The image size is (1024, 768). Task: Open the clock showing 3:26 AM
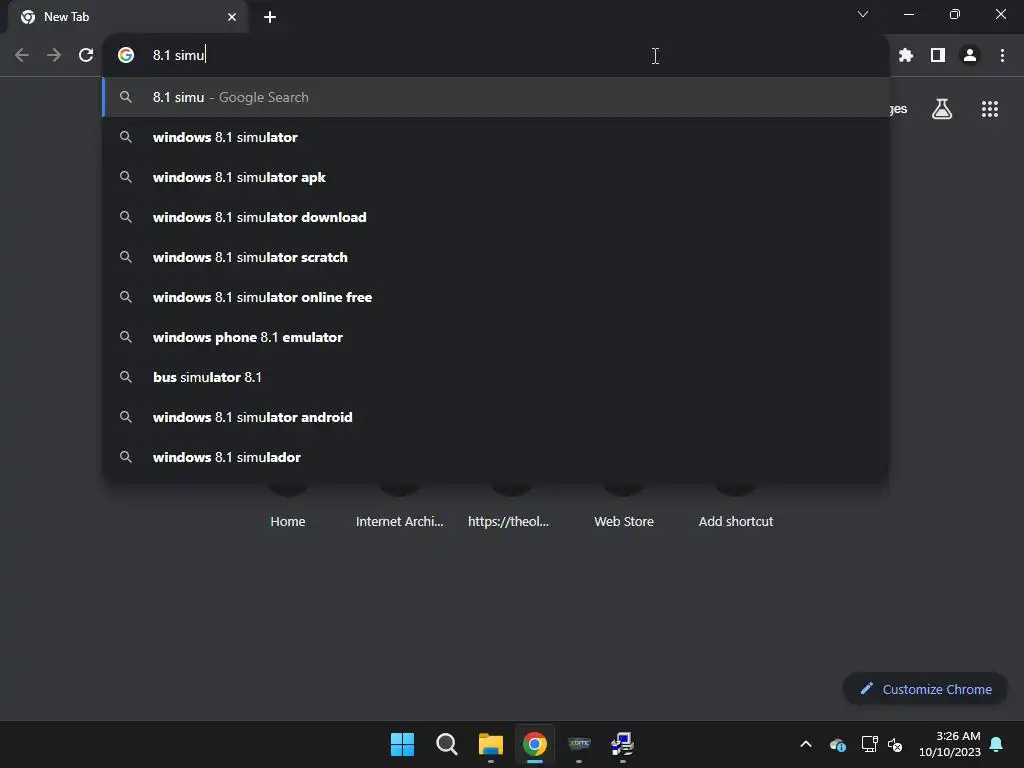[950, 744]
